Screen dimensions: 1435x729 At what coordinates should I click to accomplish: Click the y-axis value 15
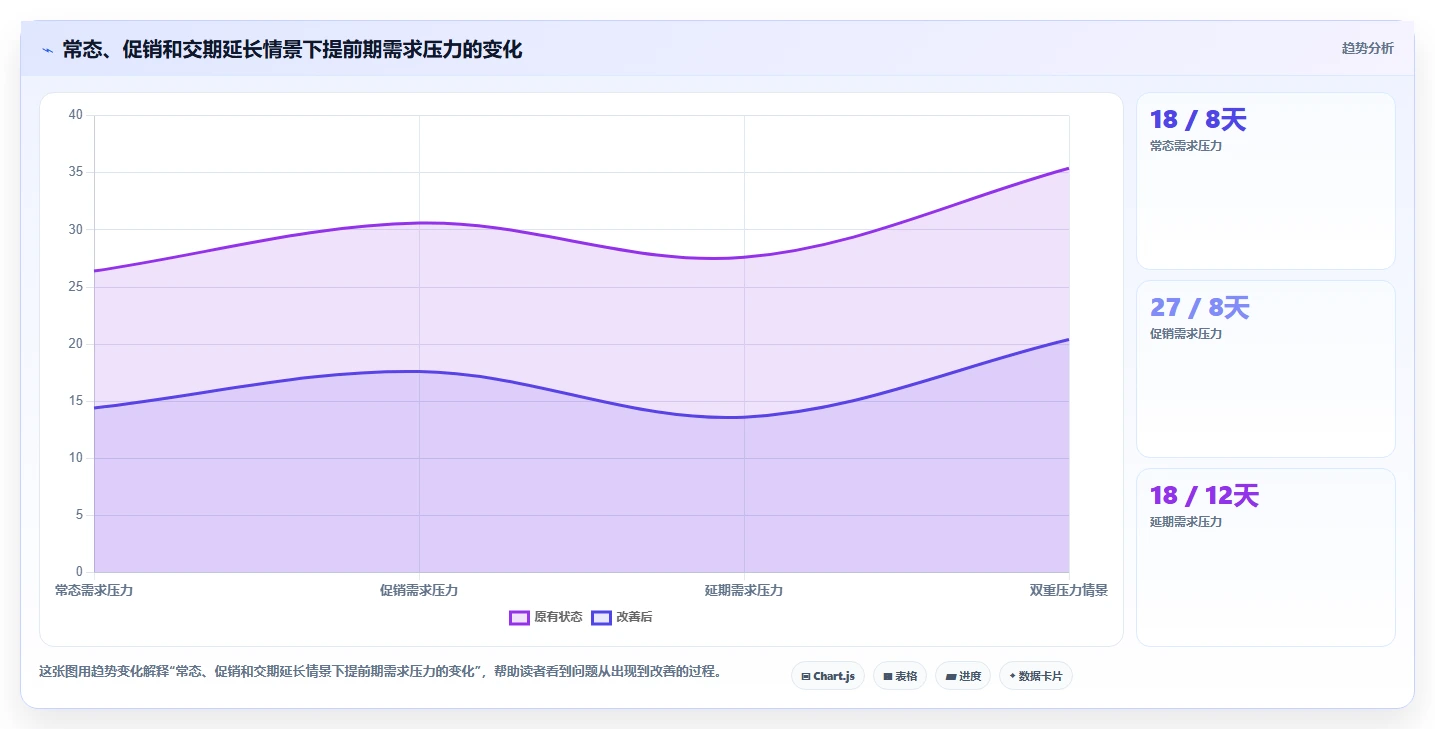[x=76, y=401]
